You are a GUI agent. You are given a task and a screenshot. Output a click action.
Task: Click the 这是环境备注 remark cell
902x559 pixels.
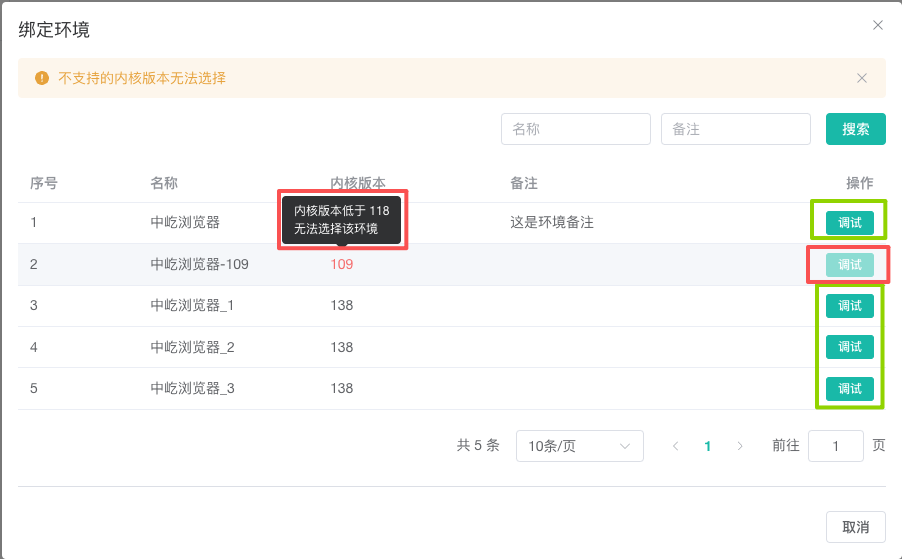pos(552,223)
